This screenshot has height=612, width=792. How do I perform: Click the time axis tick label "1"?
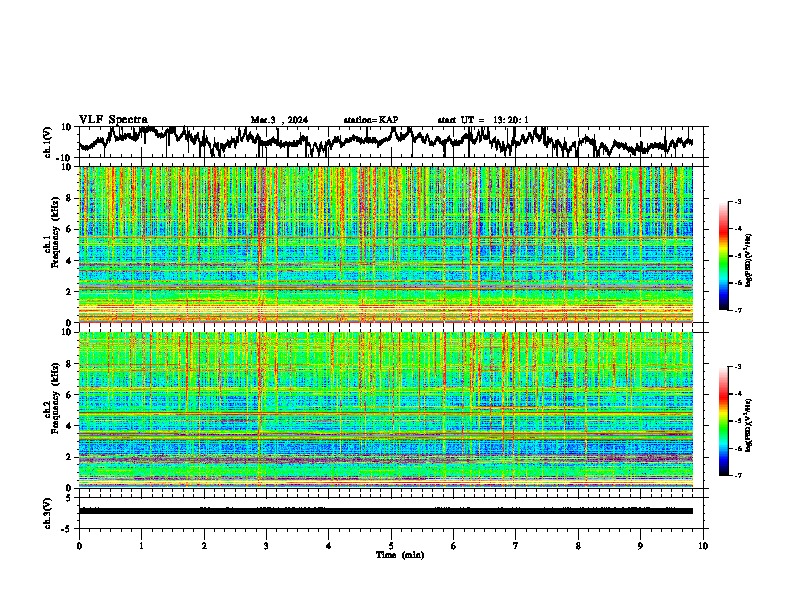[x=141, y=546]
